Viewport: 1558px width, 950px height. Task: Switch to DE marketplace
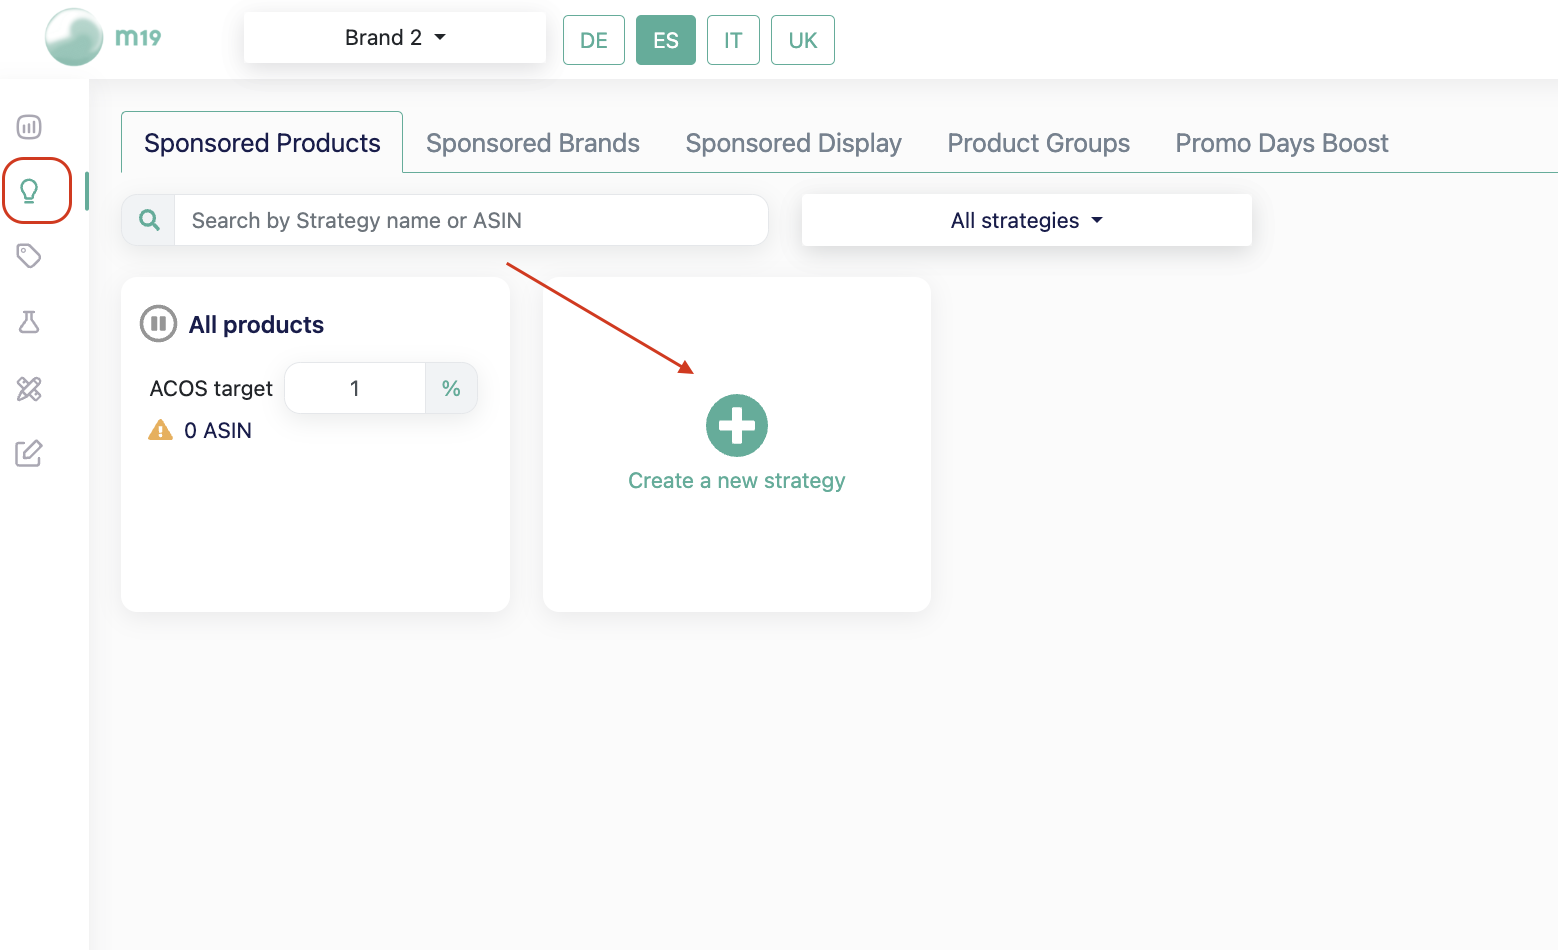pos(594,40)
